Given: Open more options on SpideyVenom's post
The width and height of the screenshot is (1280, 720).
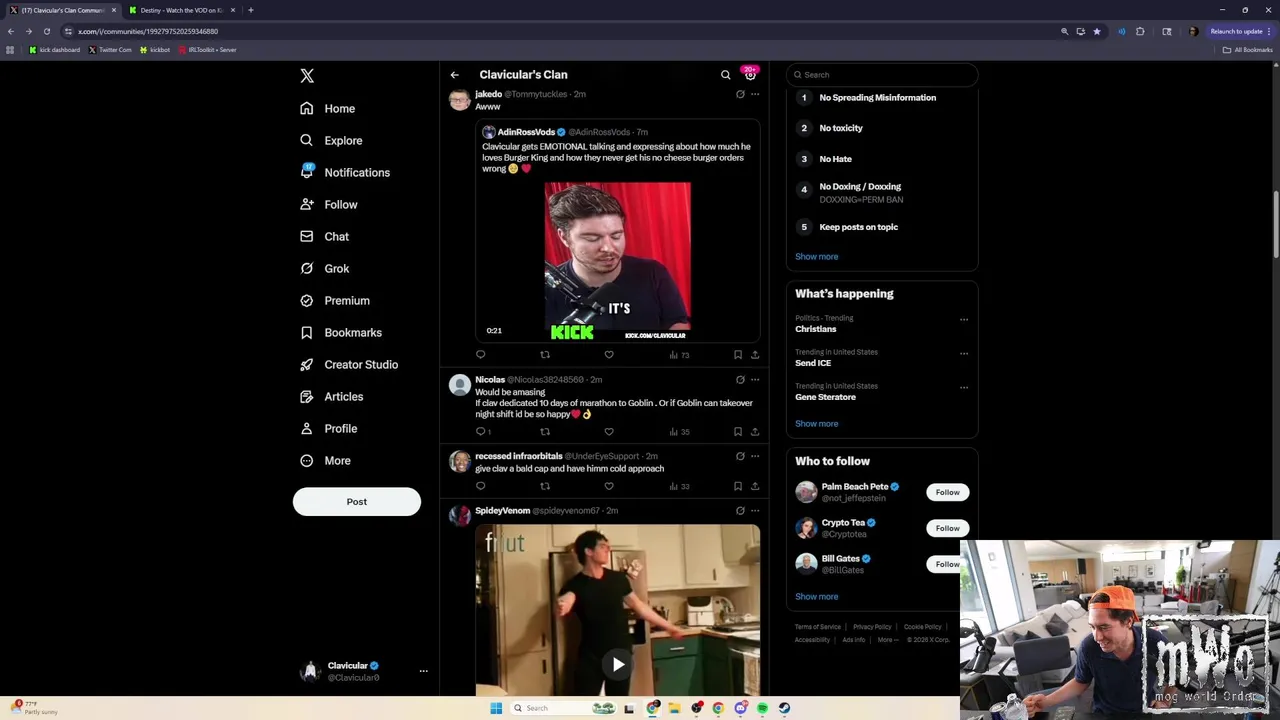Looking at the screenshot, I should tap(755, 510).
